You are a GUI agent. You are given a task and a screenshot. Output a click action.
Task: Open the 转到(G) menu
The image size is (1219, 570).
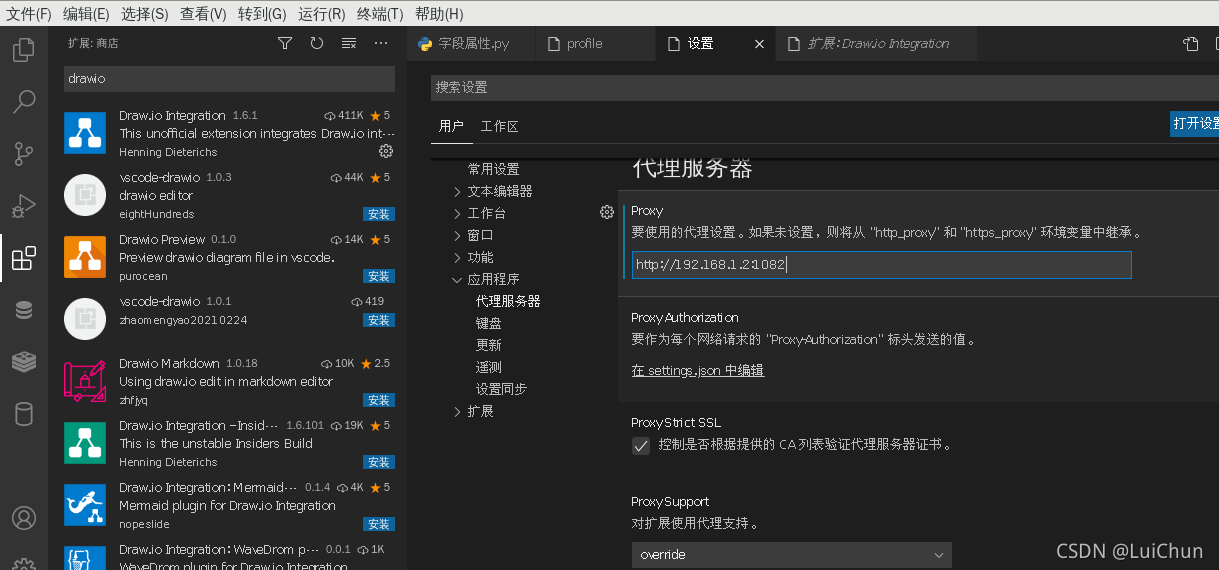[x=262, y=14]
